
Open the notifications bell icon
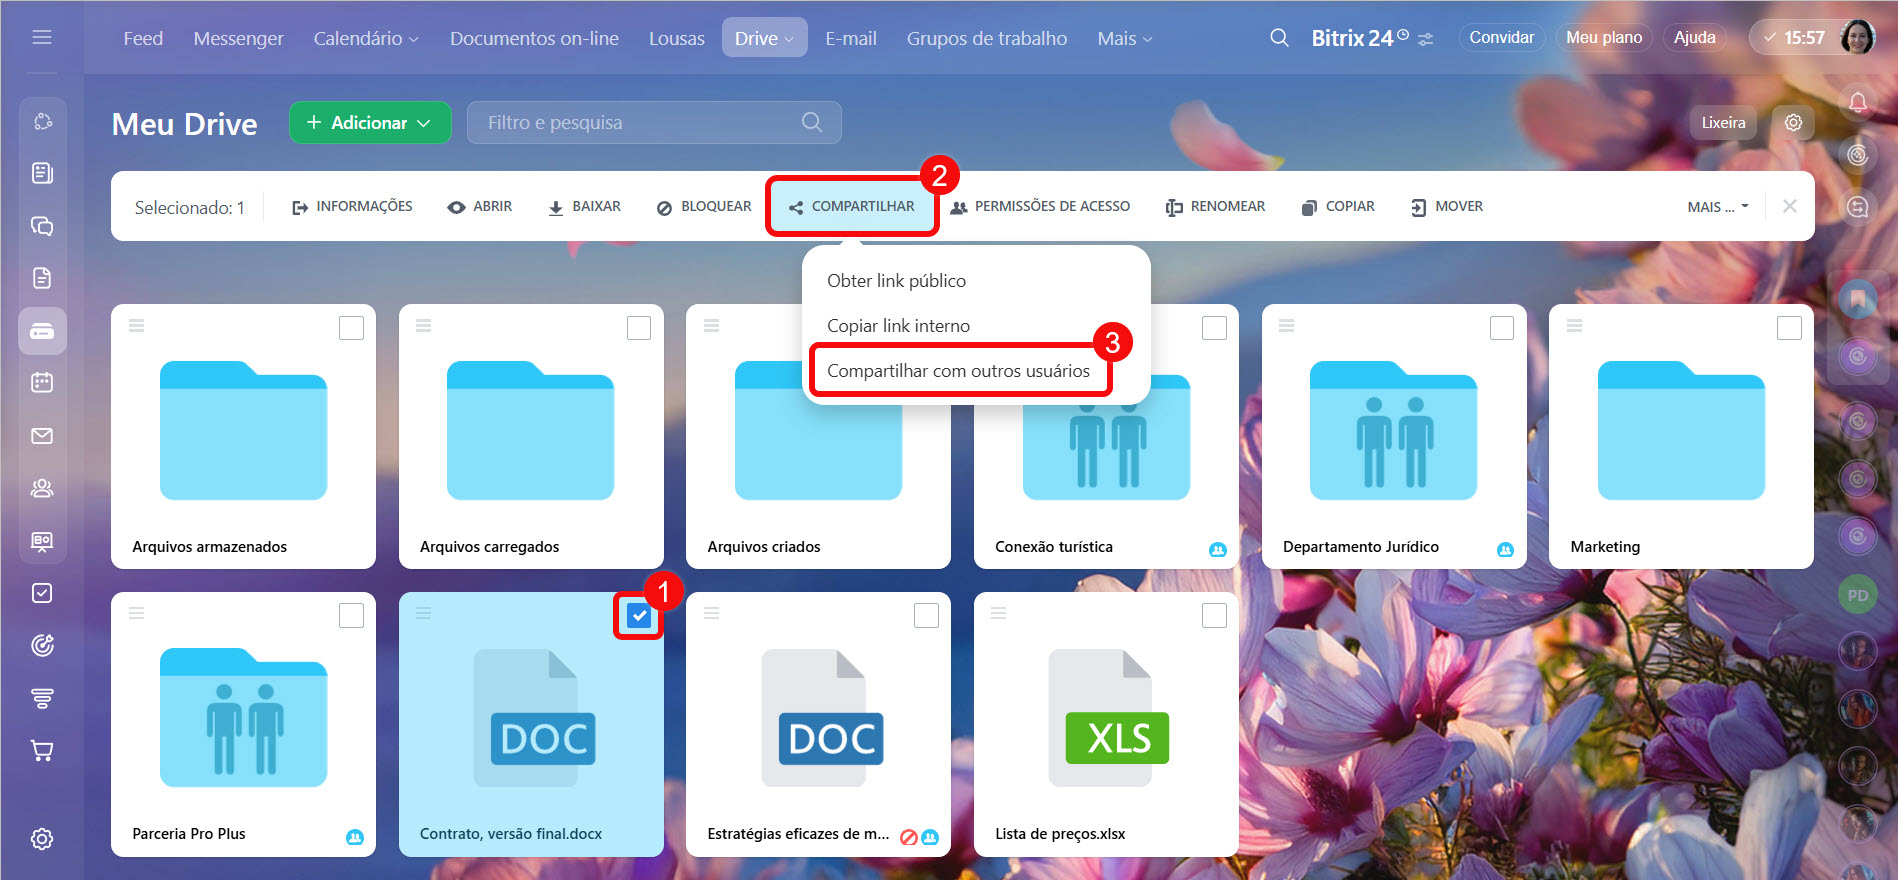(x=1857, y=102)
